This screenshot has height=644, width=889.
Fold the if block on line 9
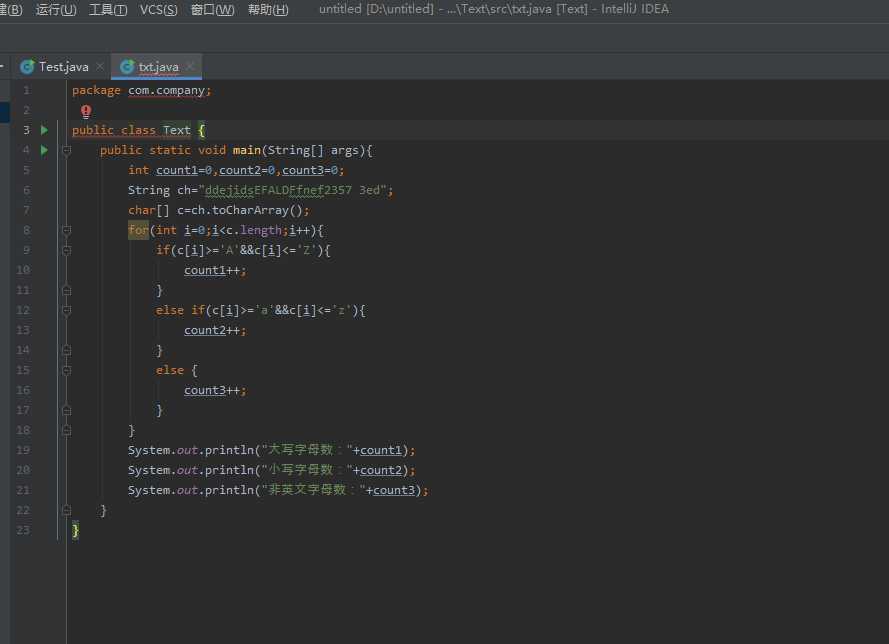66,250
